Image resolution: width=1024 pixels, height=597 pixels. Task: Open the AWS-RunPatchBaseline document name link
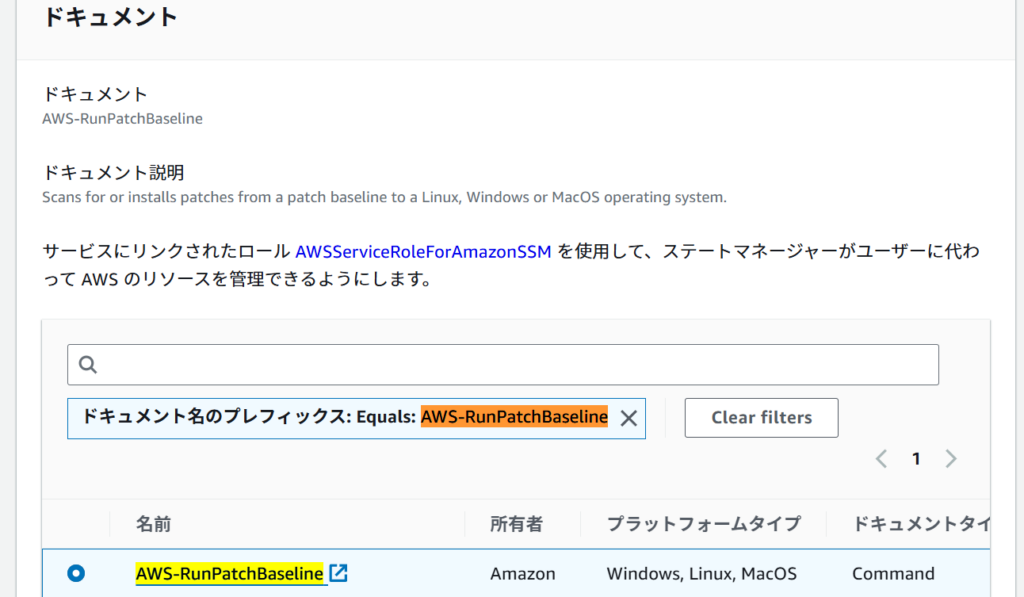tap(229, 573)
